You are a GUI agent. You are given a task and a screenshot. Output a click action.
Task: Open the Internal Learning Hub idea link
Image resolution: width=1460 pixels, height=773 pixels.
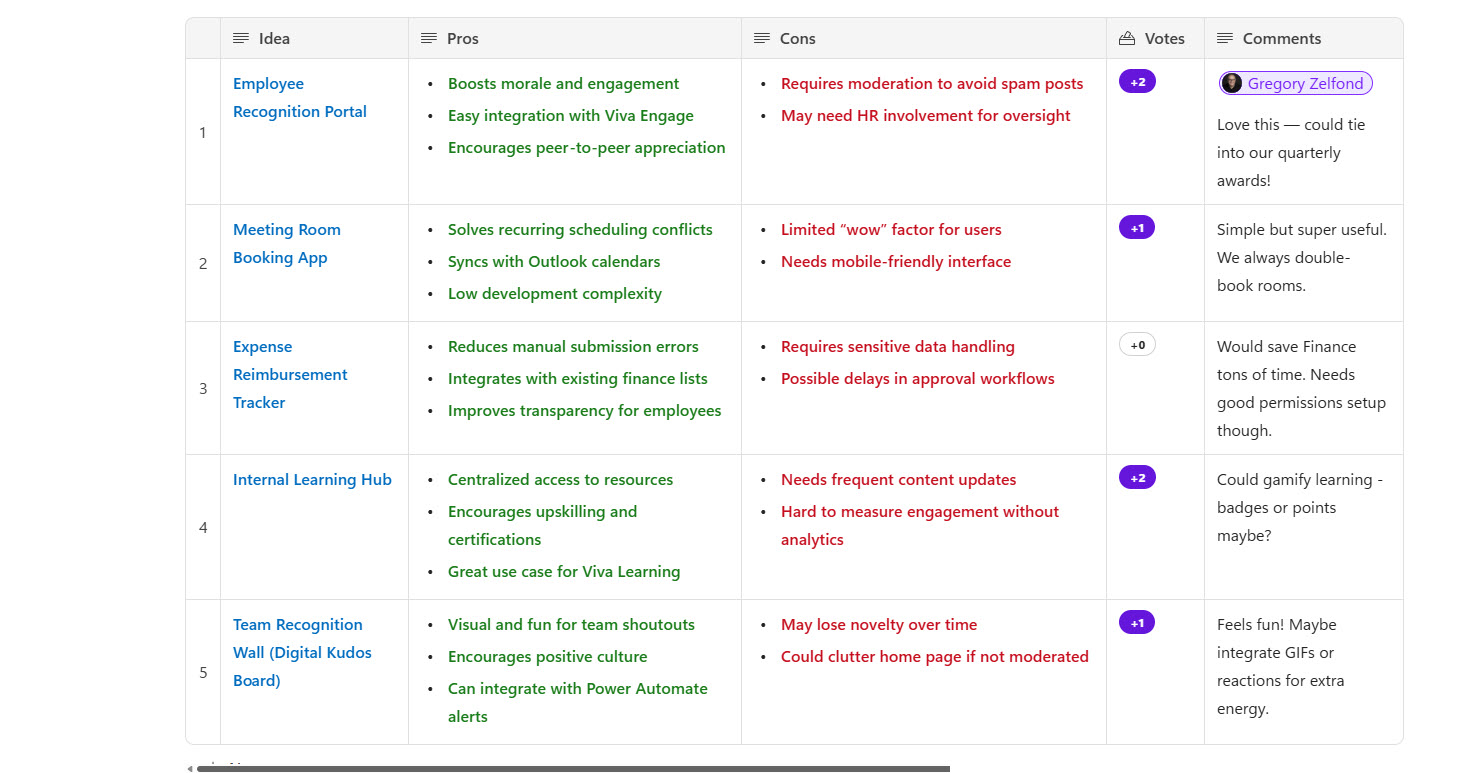point(312,480)
